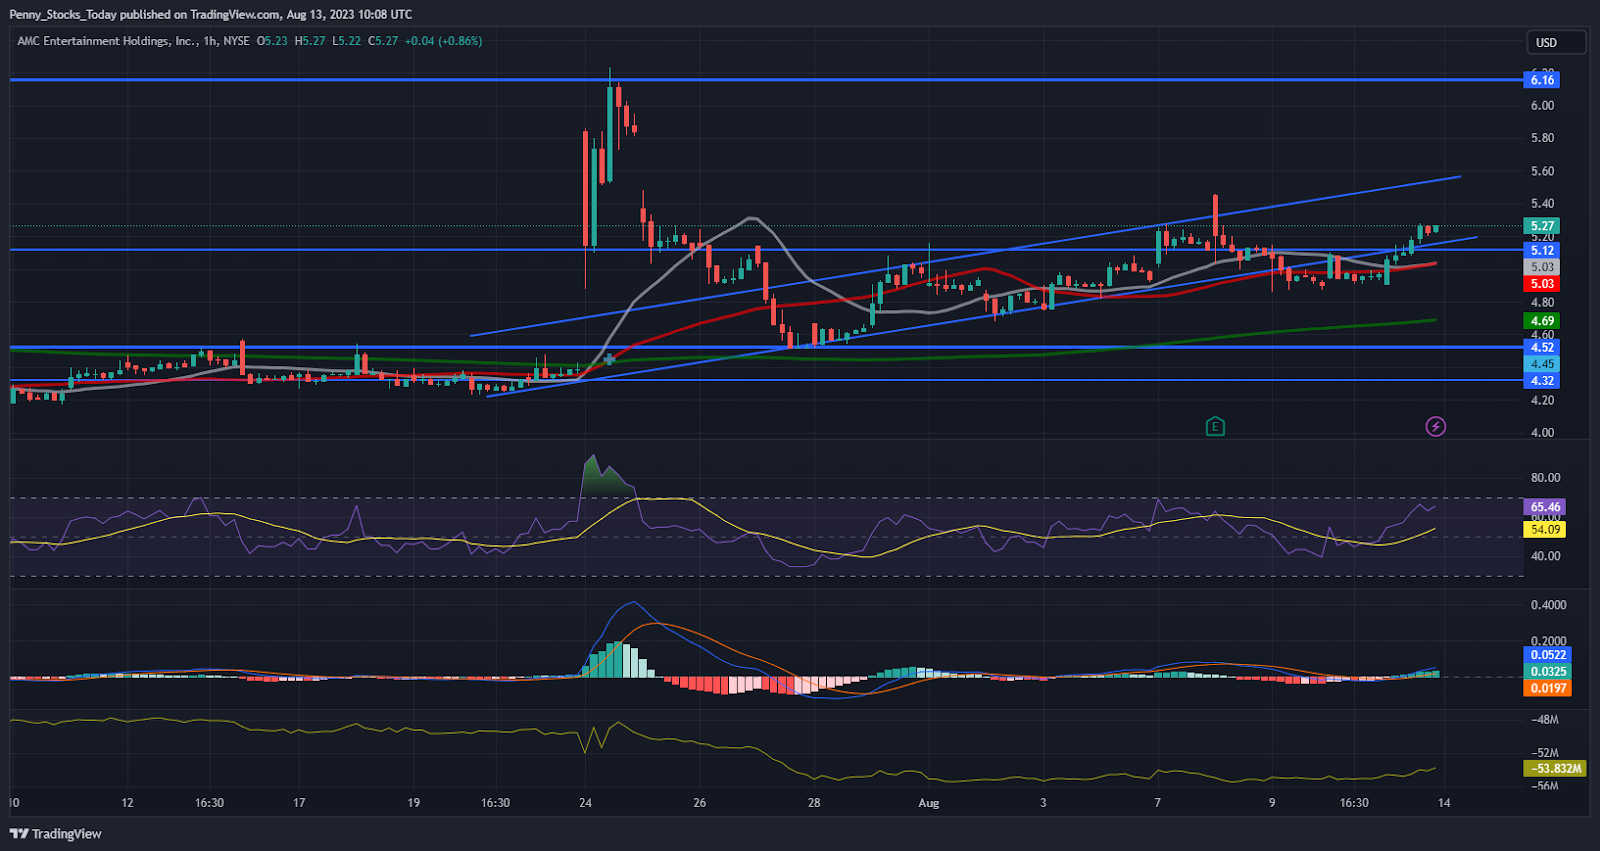Click the green 4.69 moving average label

coord(1542,321)
